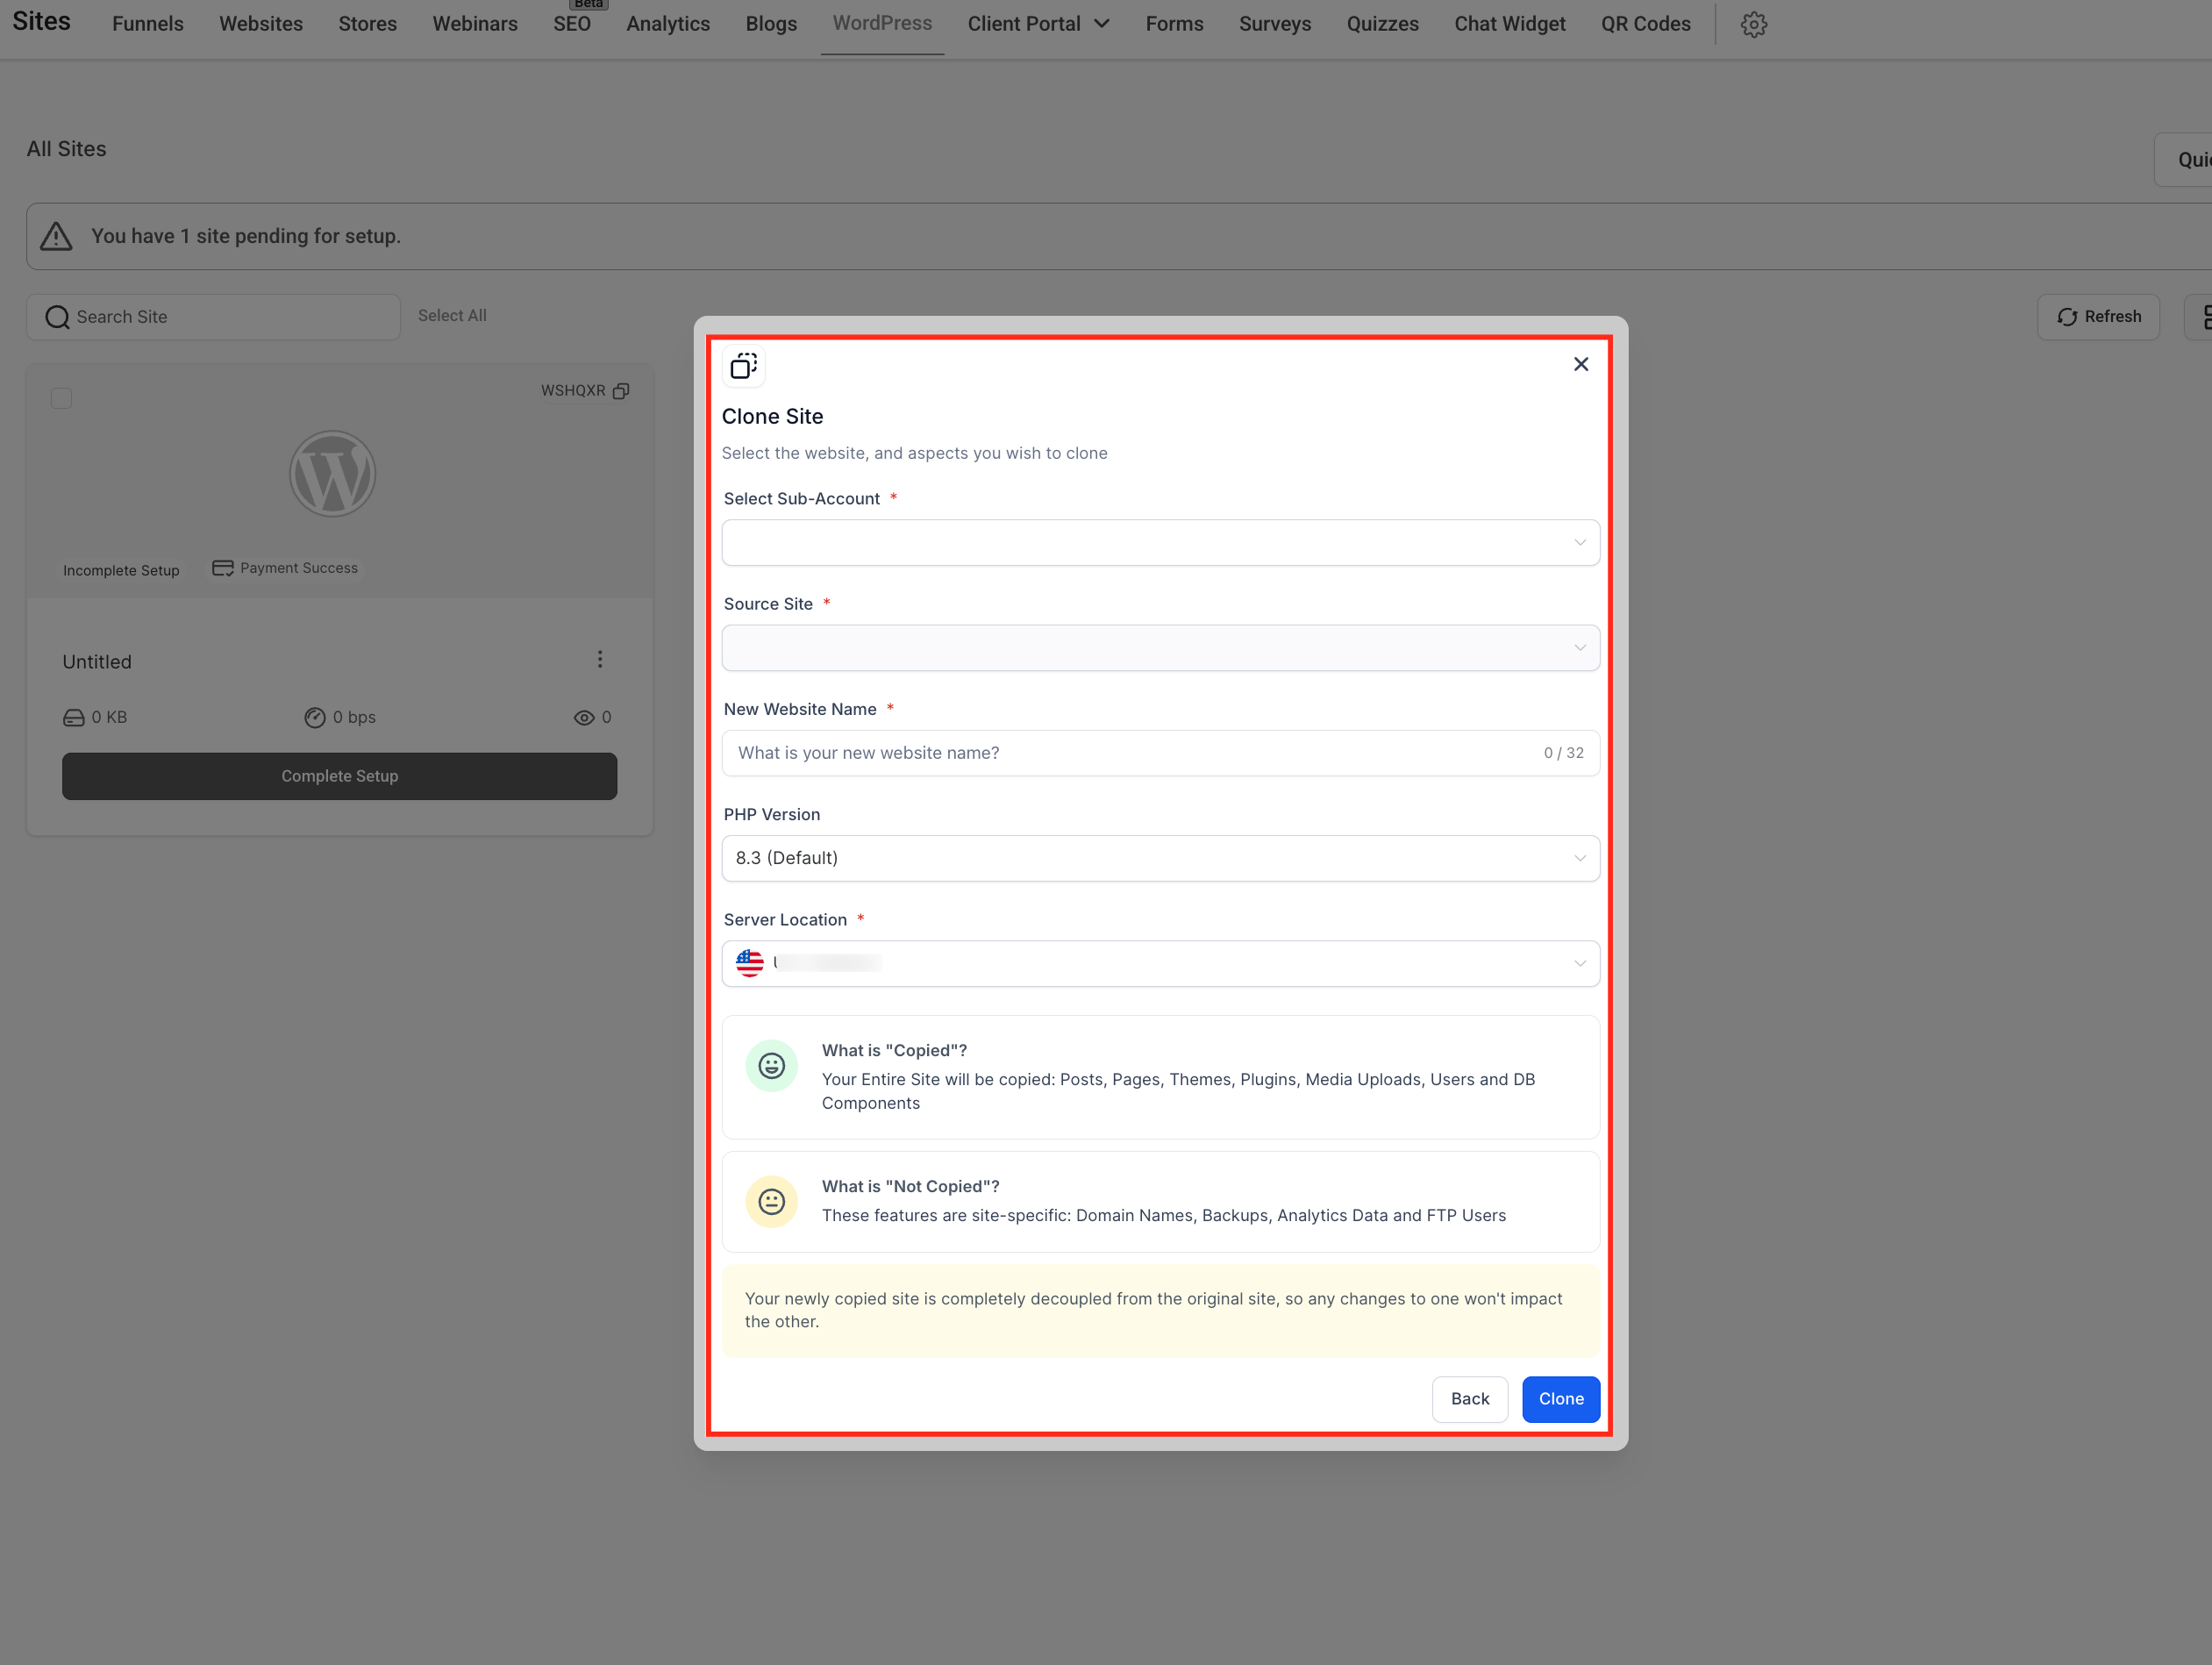The image size is (2212, 1665).
Task: Open settings gear in top navigation
Action: coord(1753,24)
